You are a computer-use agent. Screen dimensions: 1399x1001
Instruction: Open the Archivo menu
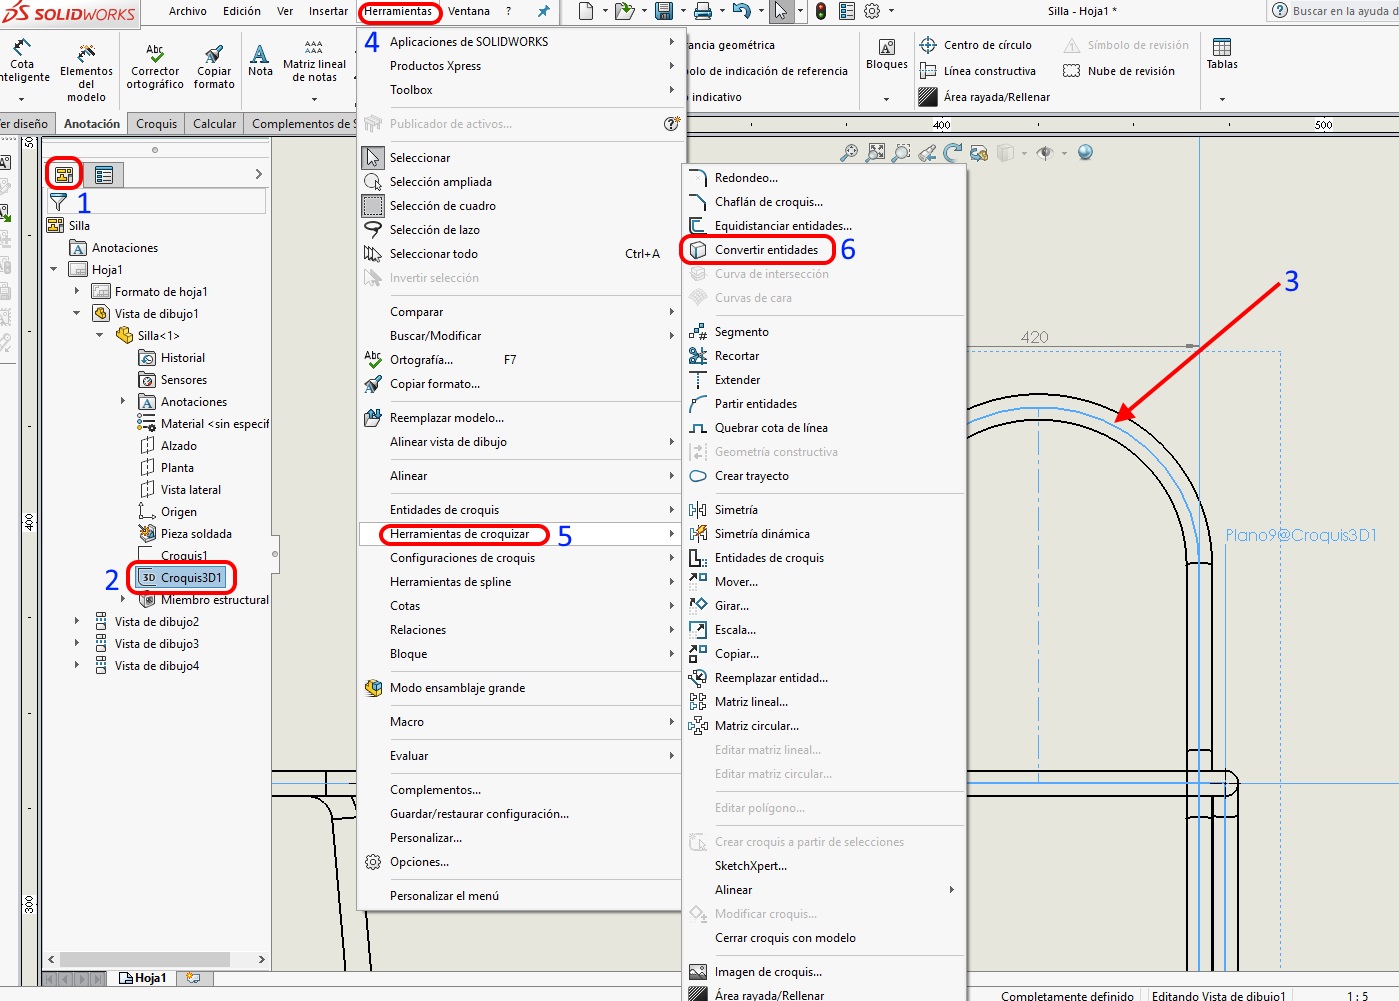pos(188,11)
